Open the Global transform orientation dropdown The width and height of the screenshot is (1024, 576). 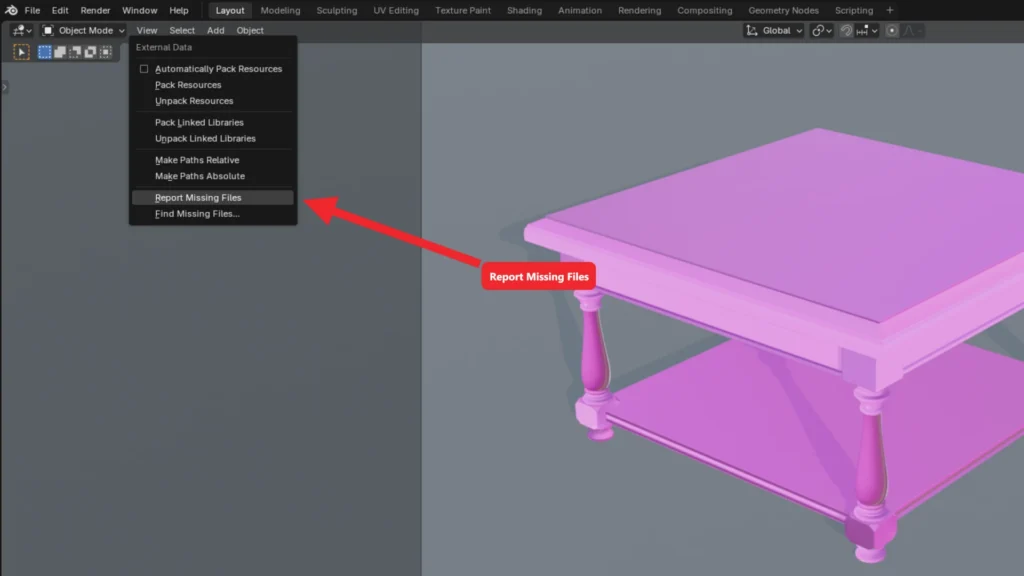point(774,31)
